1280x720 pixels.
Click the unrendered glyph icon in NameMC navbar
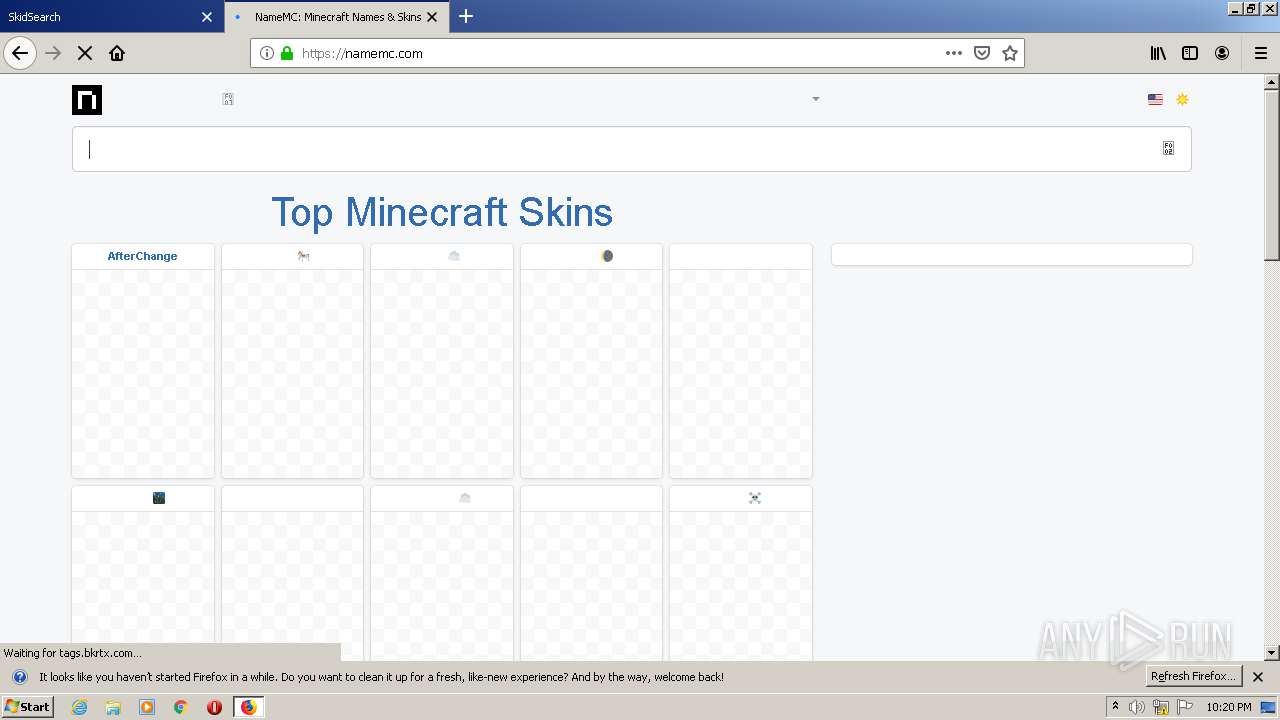coord(228,99)
